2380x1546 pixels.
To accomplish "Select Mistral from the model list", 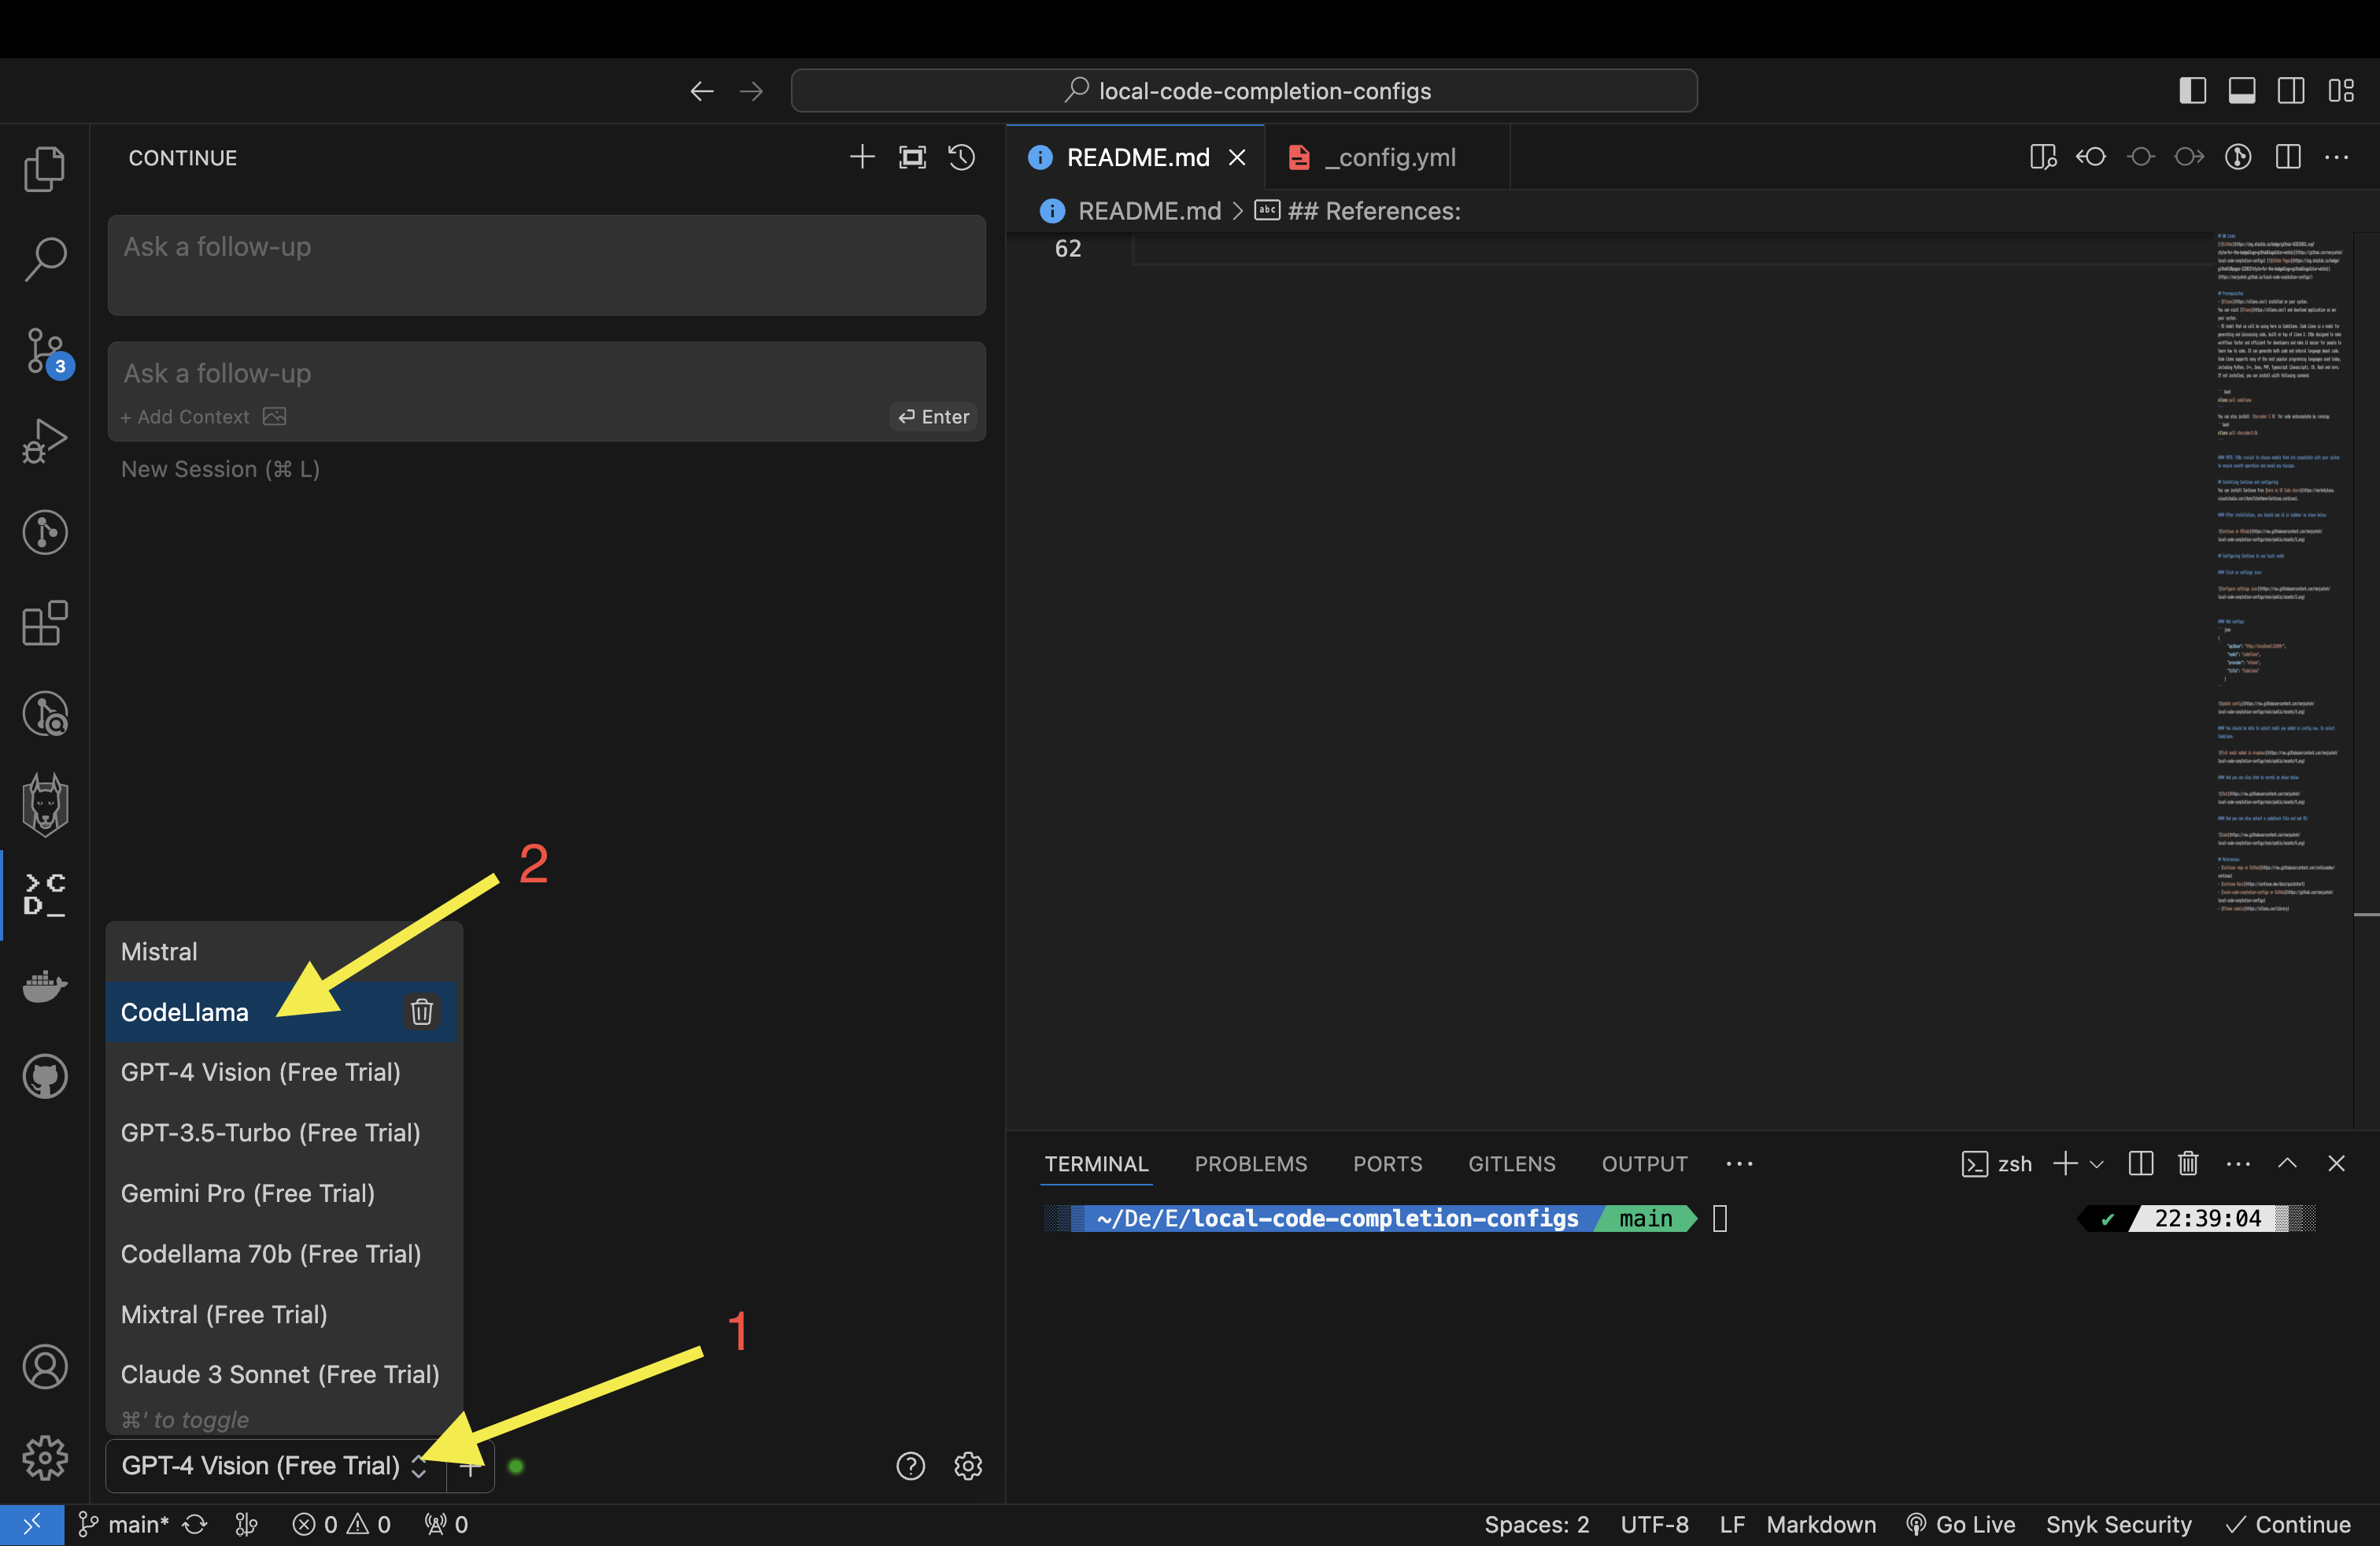I will click(x=160, y=951).
